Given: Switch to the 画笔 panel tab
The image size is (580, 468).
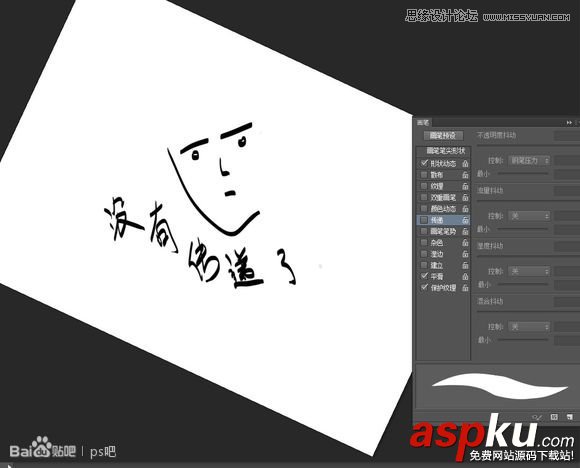Looking at the screenshot, I should point(423,122).
